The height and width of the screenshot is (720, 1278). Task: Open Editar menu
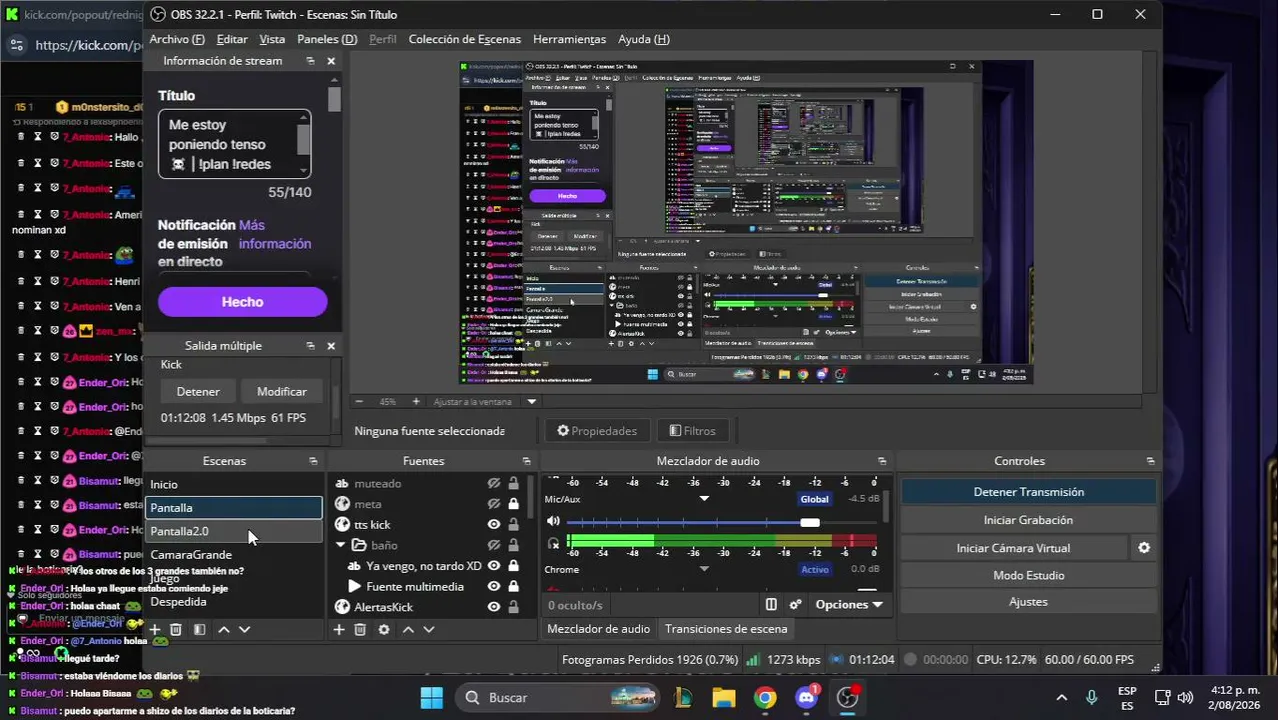pos(232,39)
